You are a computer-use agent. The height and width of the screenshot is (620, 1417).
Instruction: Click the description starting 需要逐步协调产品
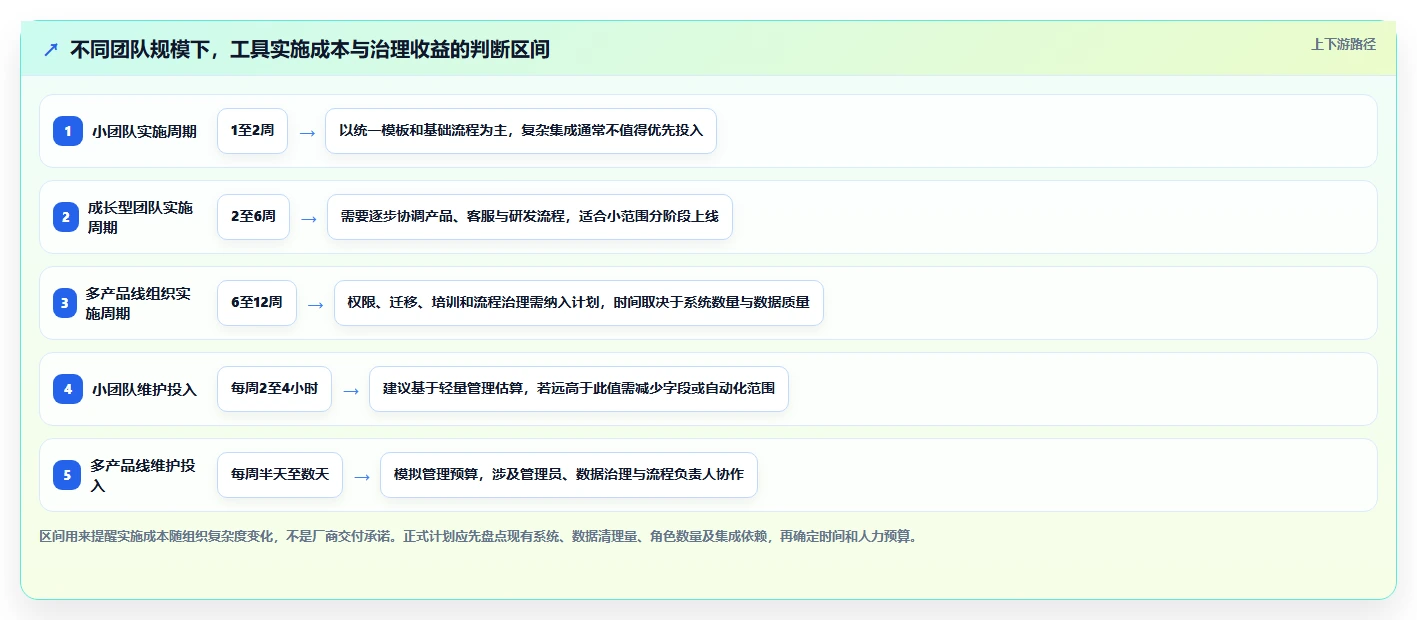[x=530, y=217]
